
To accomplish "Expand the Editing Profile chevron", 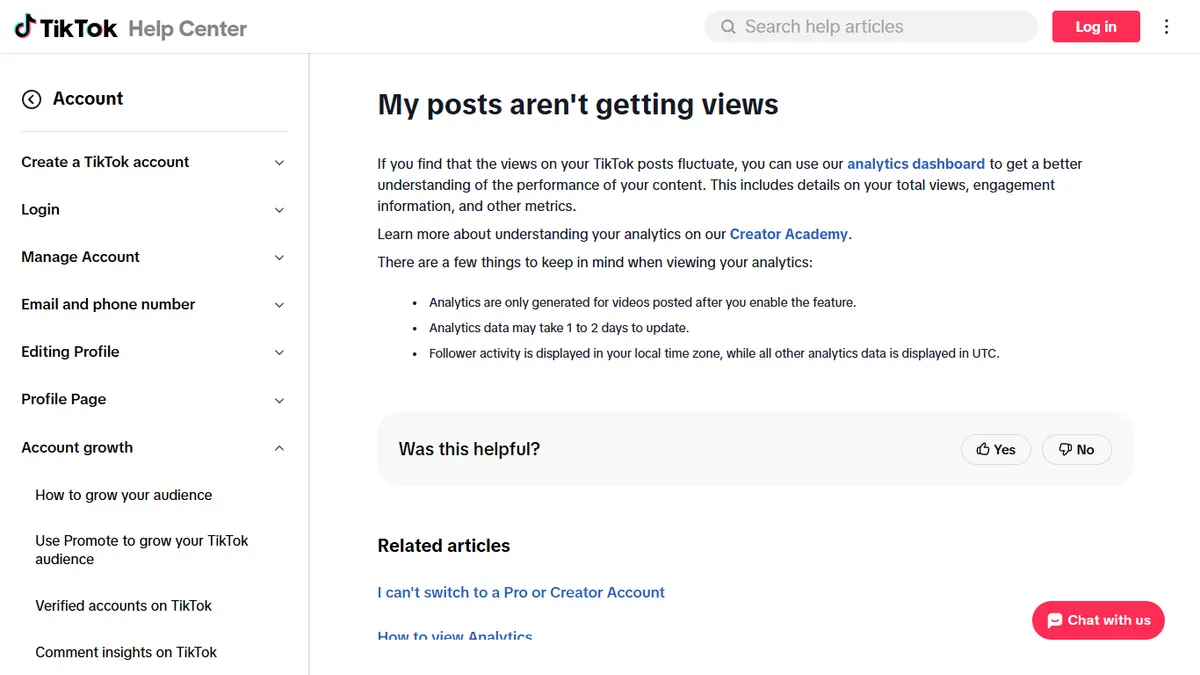I will pyautogui.click(x=279, y=352).
